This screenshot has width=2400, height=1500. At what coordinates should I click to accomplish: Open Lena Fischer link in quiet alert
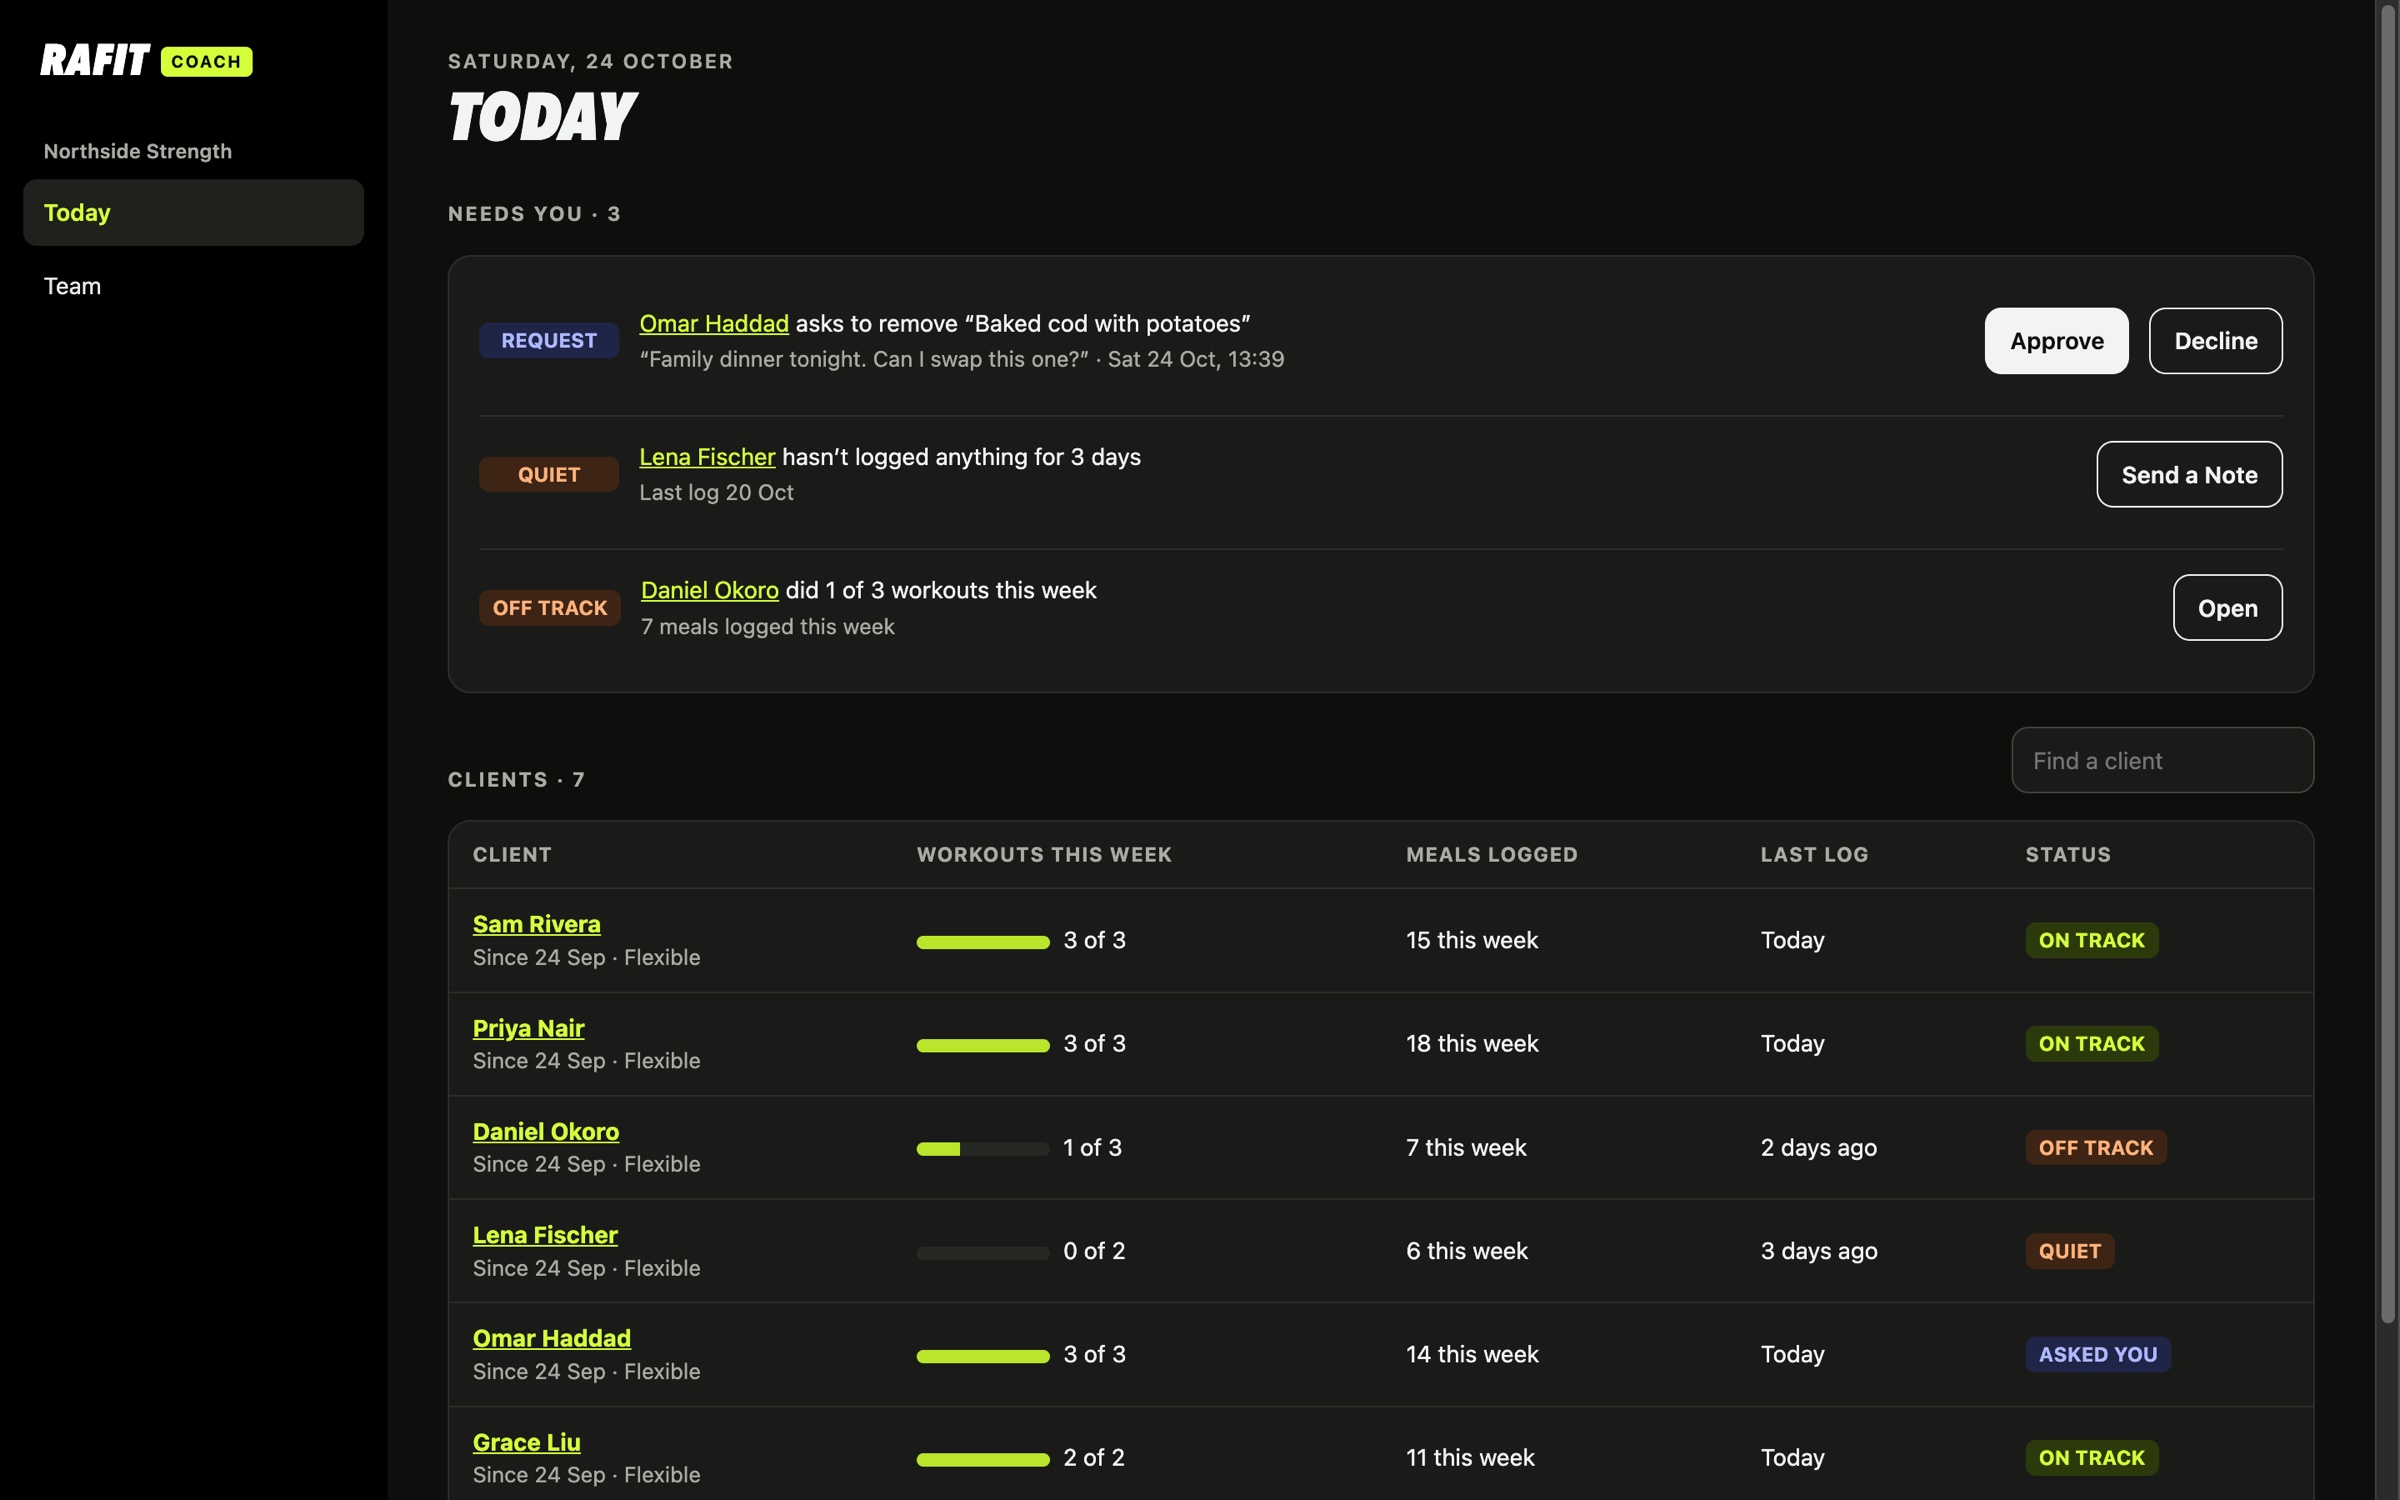tap(707, 457)
